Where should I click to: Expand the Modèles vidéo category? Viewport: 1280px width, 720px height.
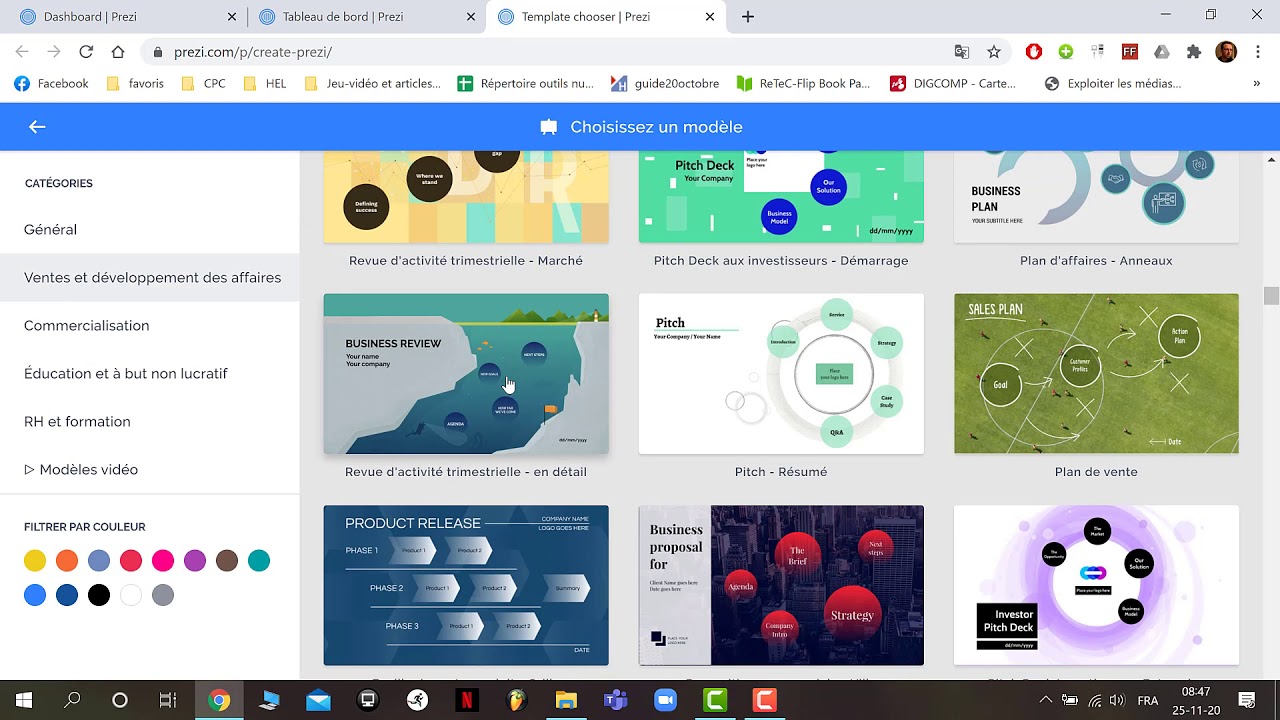pyautogui.click(x=81, y=469)
